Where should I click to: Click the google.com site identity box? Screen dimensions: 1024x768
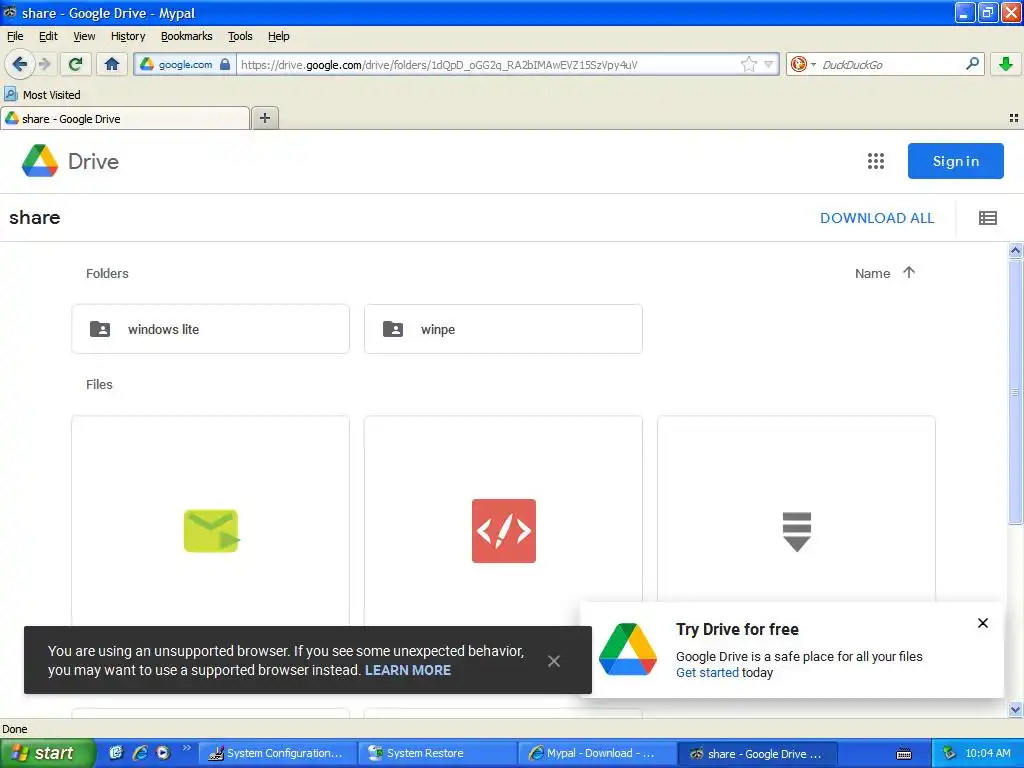[x=185, y=64]
